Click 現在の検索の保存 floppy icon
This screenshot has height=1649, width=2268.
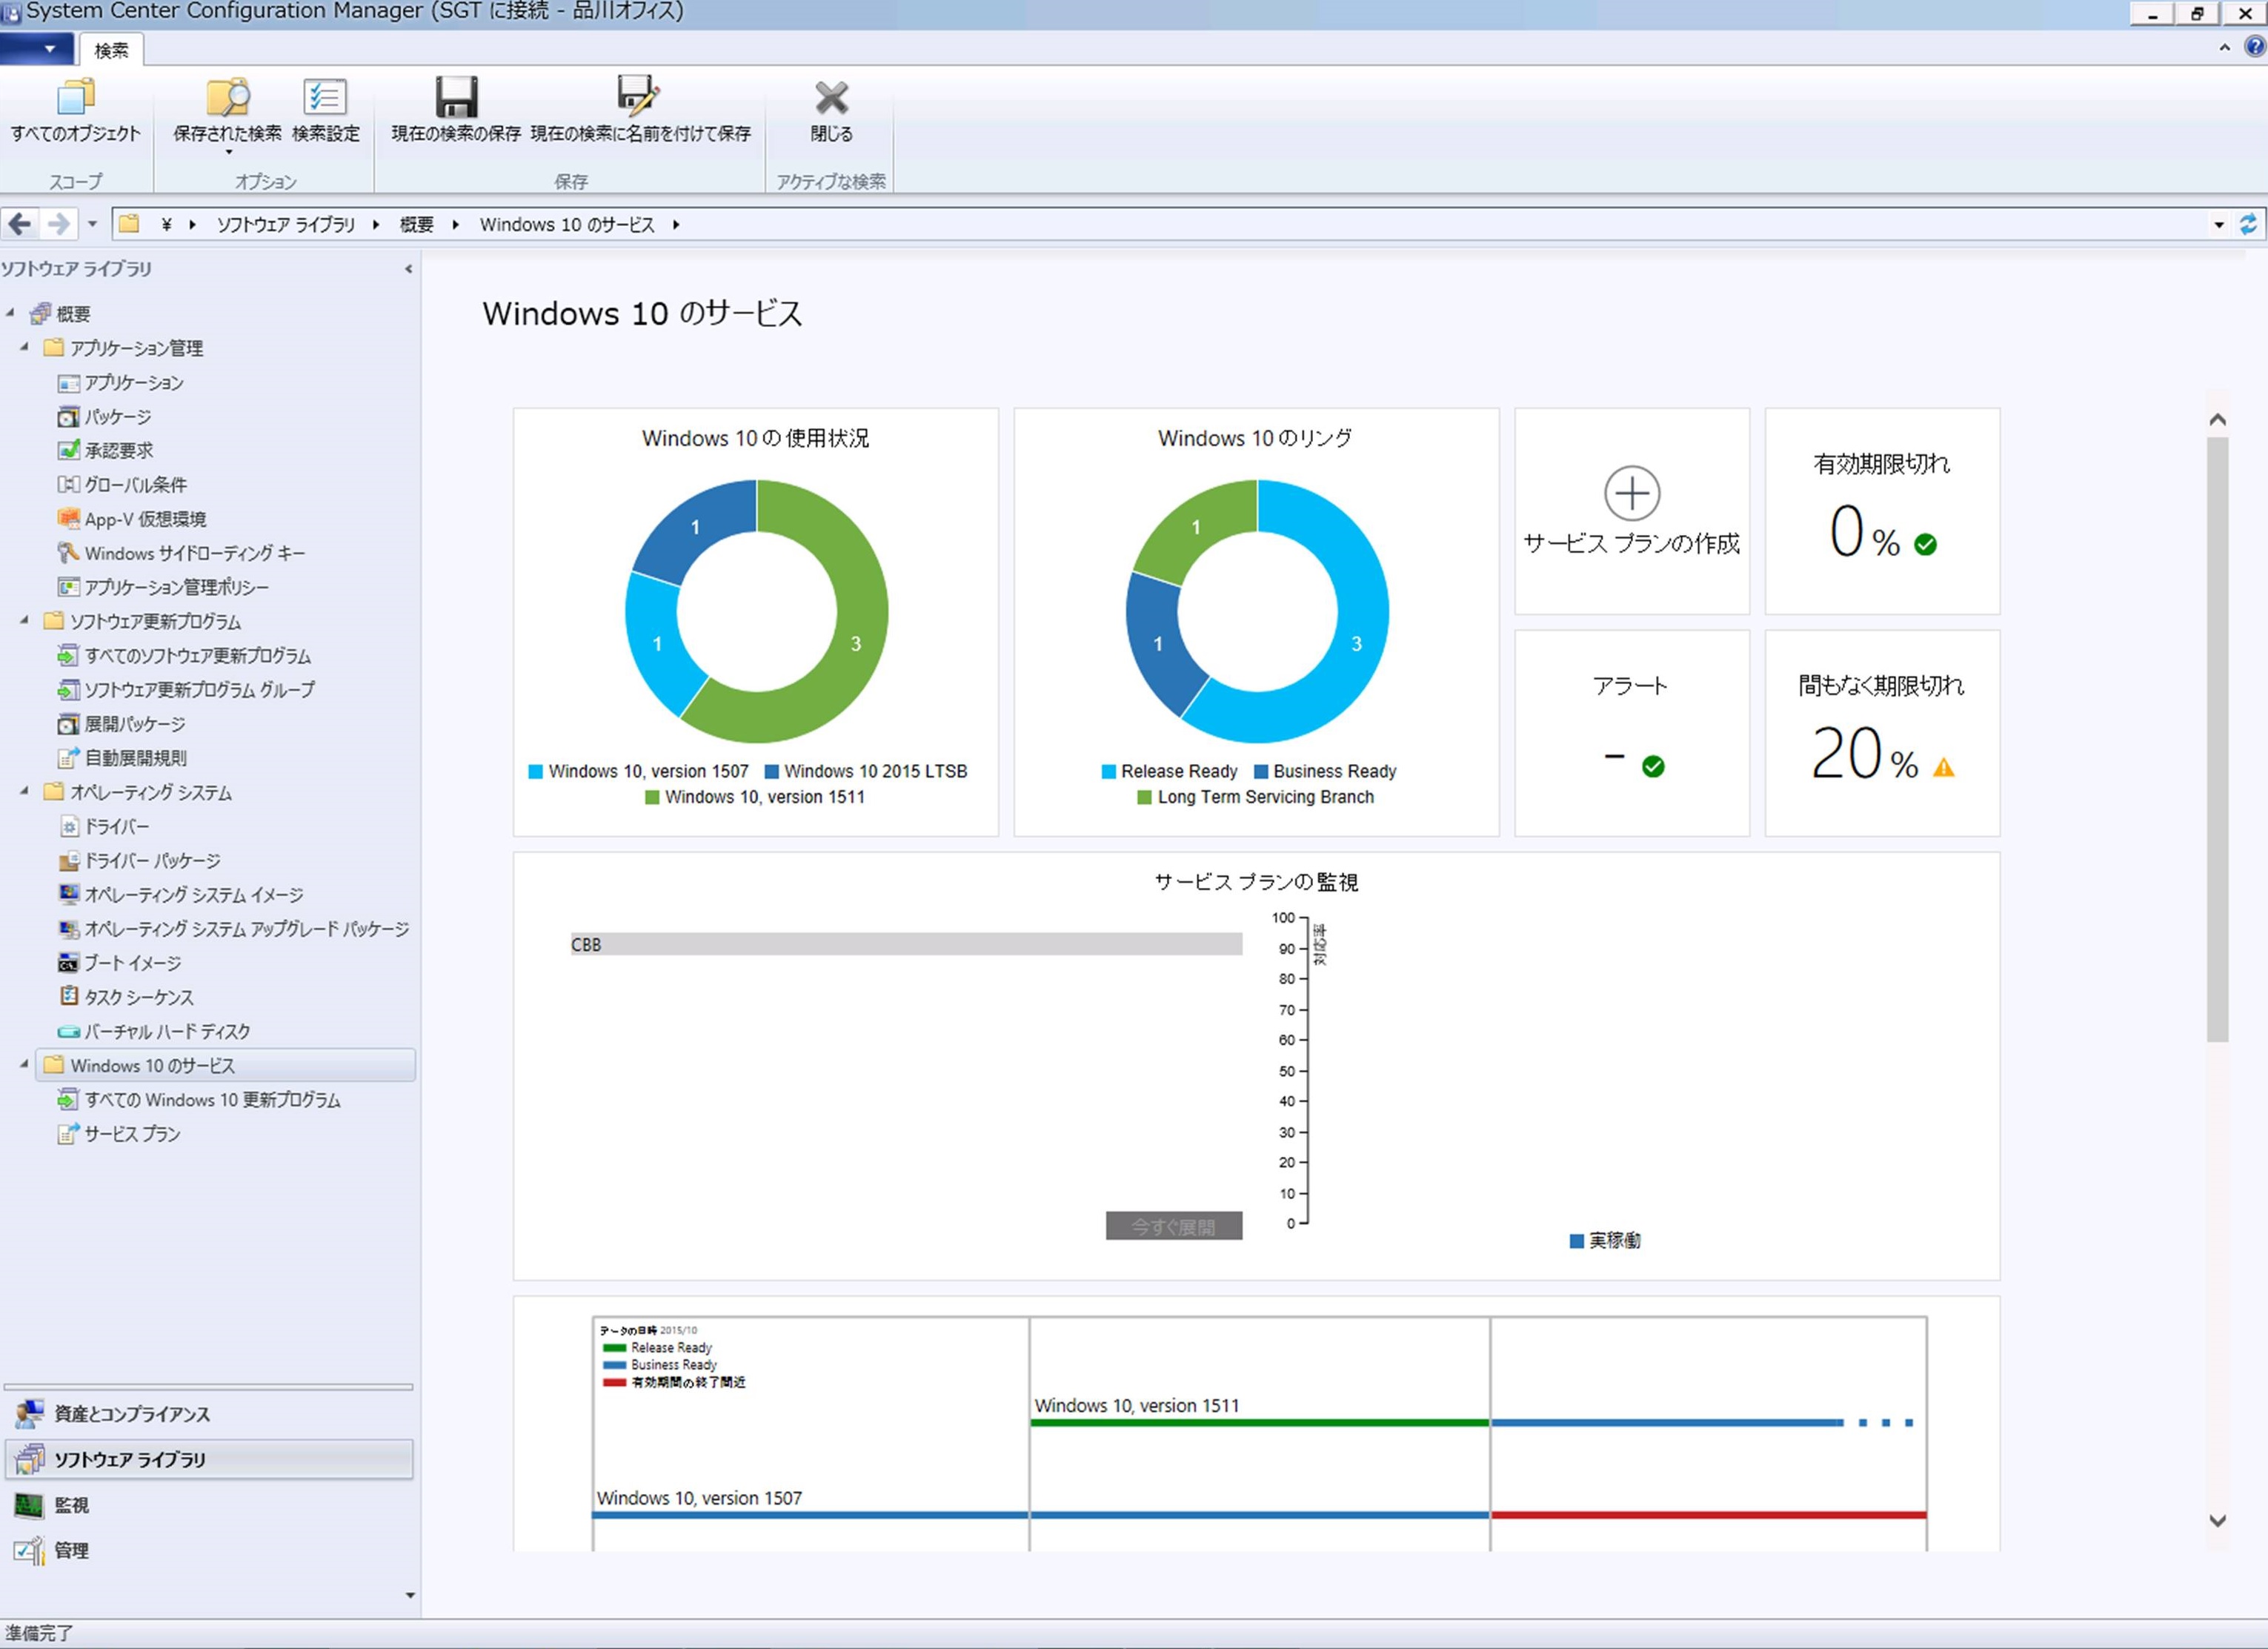tap(456, 97)
